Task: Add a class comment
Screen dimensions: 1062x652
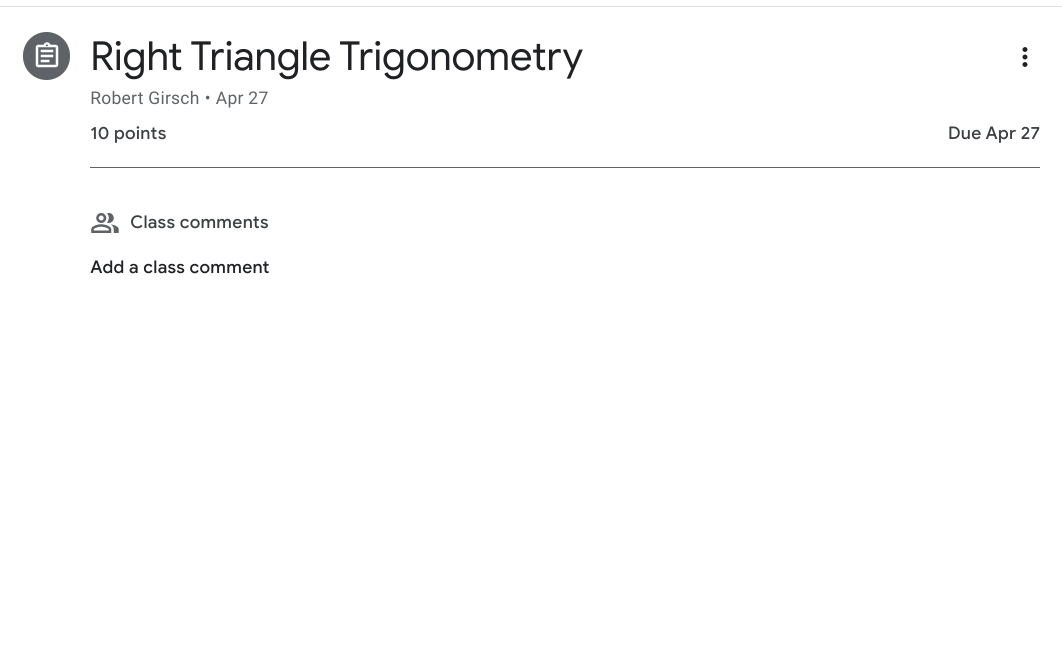Action: click(x=180, y=267)
